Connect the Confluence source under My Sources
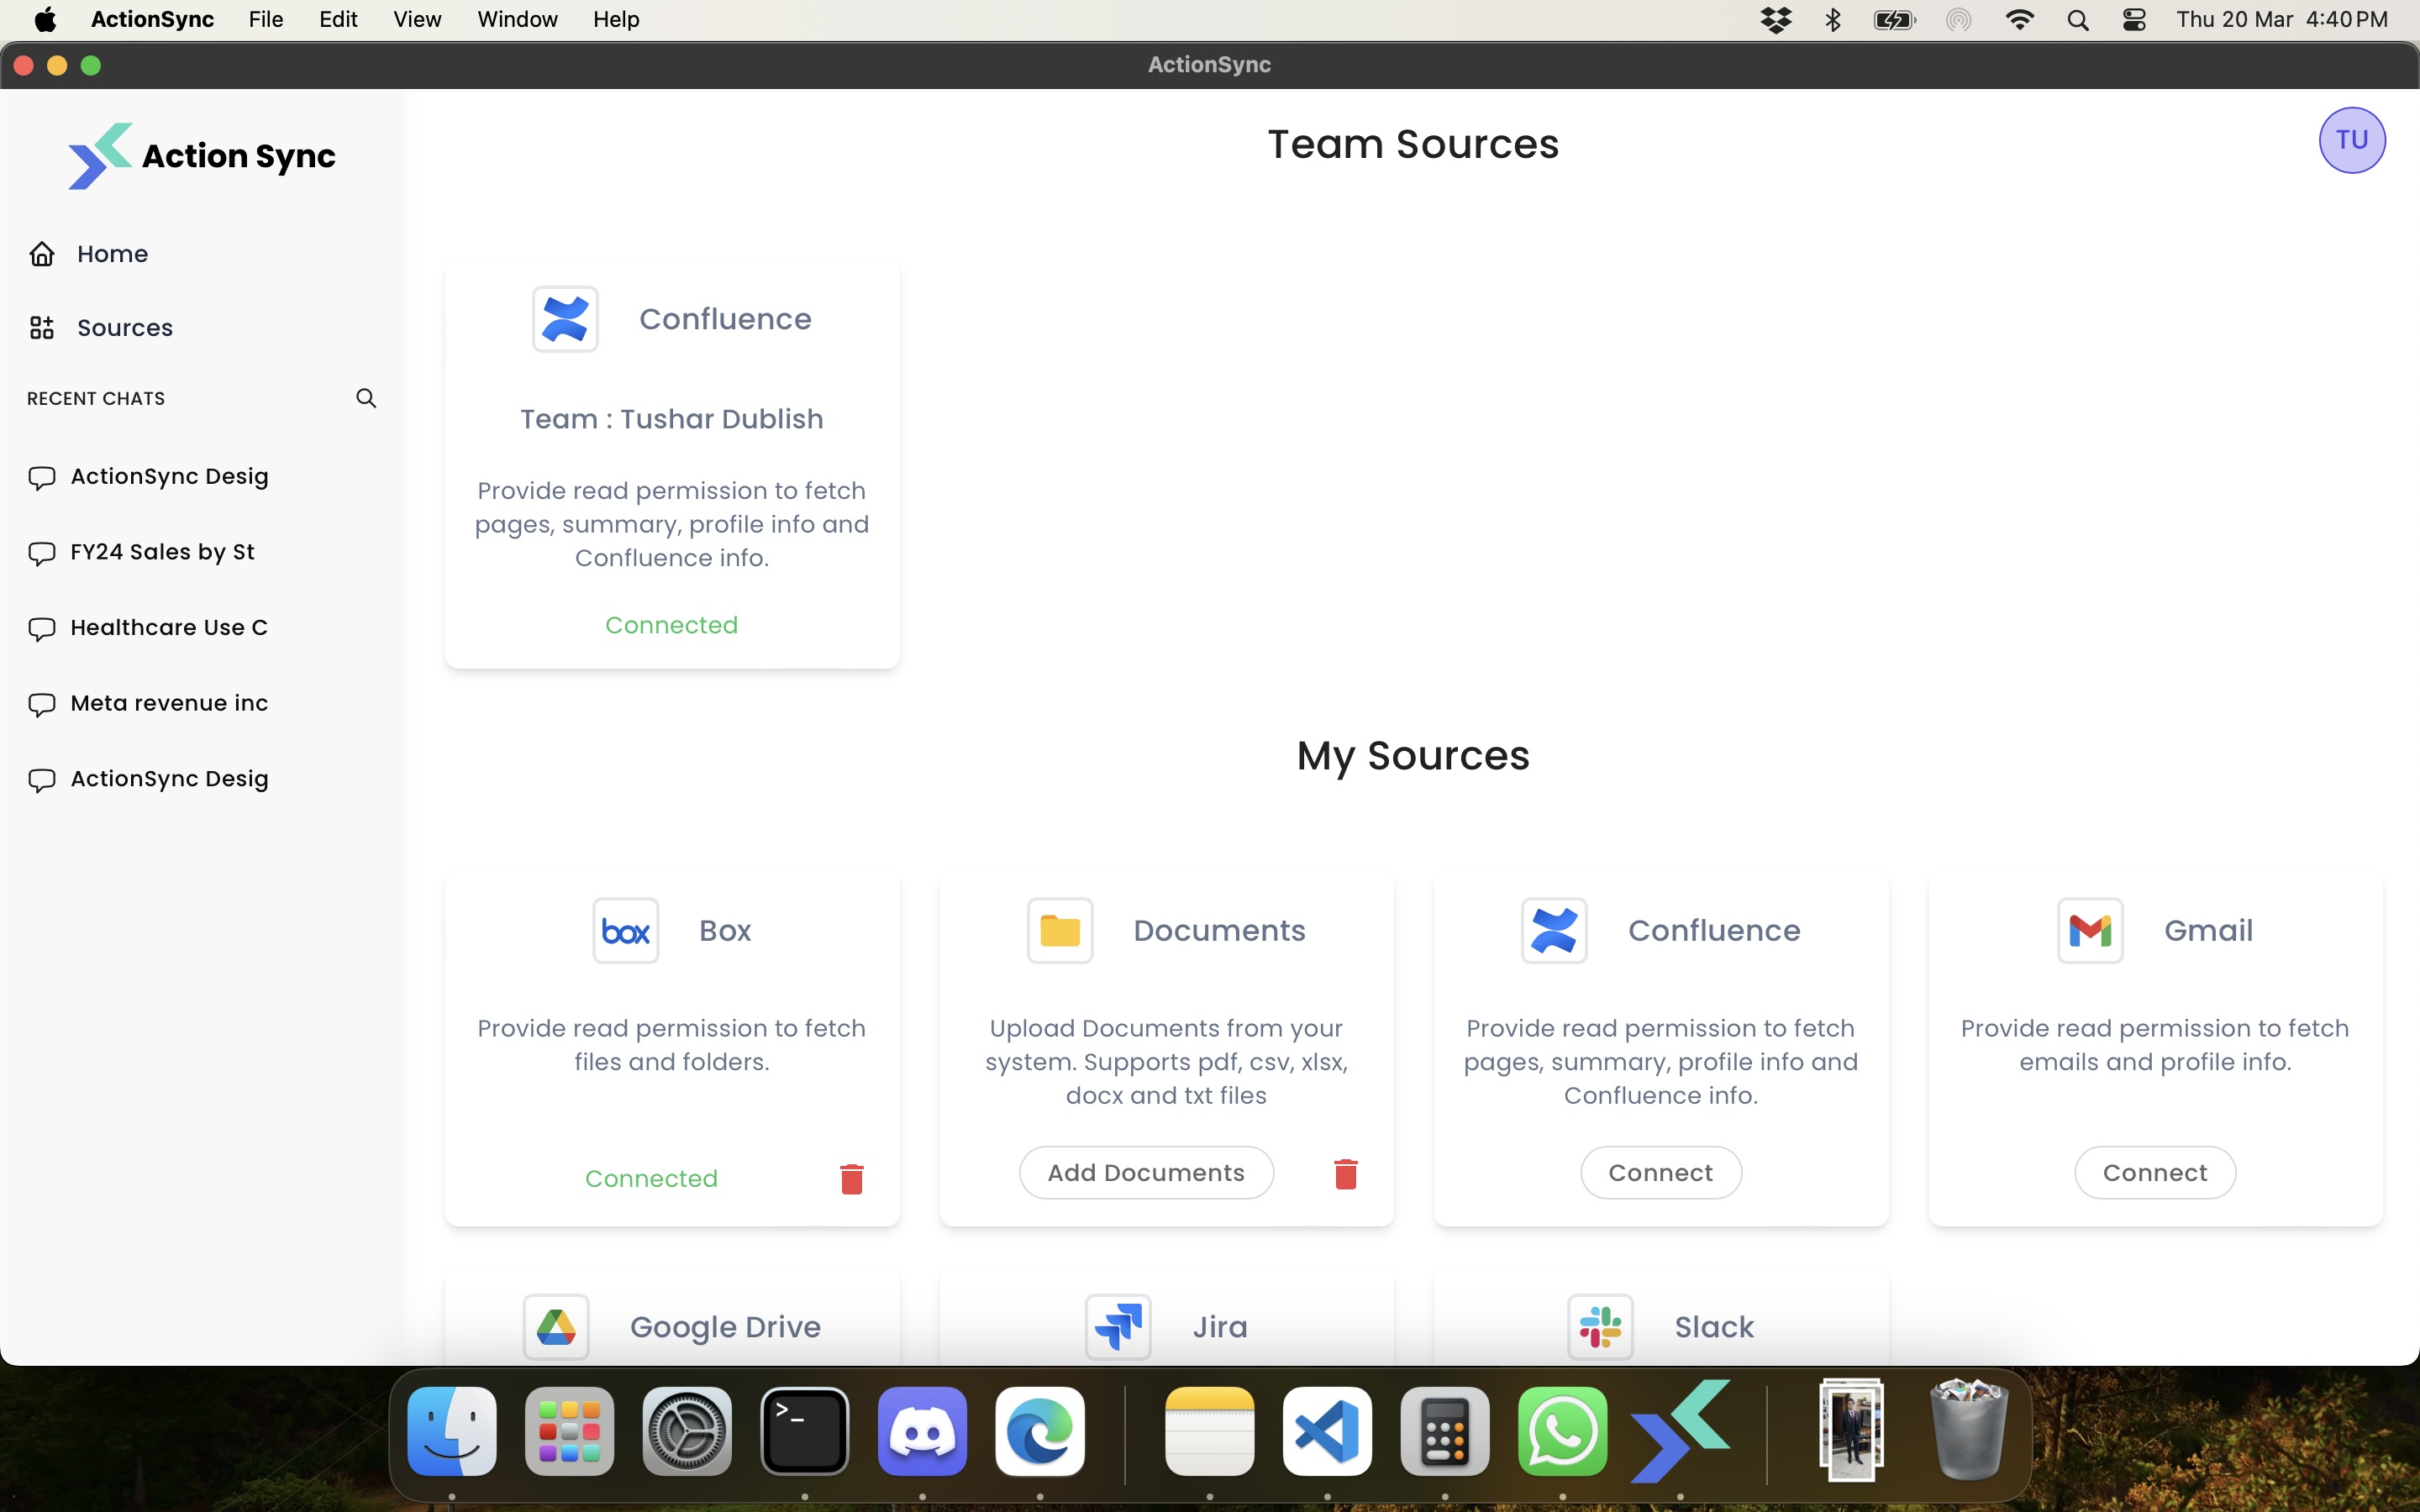The image size is (2420, 1512). tap(1660, 1172)
